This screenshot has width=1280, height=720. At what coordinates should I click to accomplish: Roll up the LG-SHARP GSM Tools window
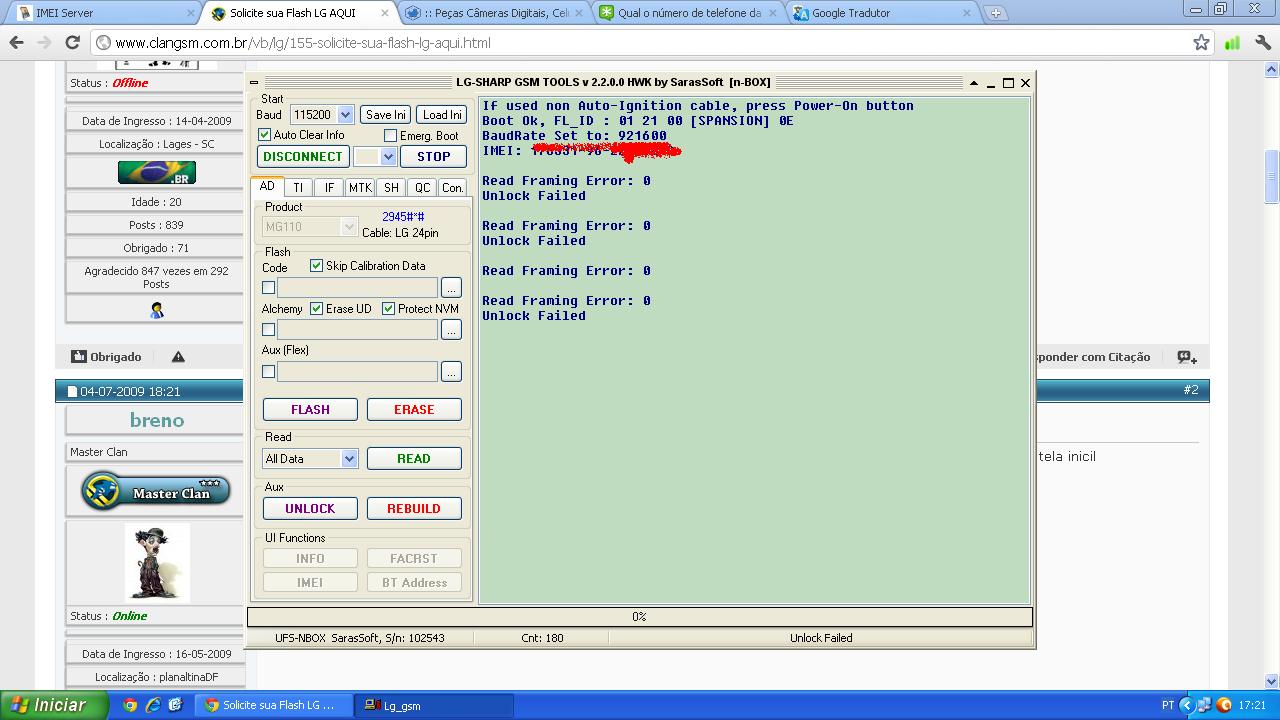pos(974,83)
